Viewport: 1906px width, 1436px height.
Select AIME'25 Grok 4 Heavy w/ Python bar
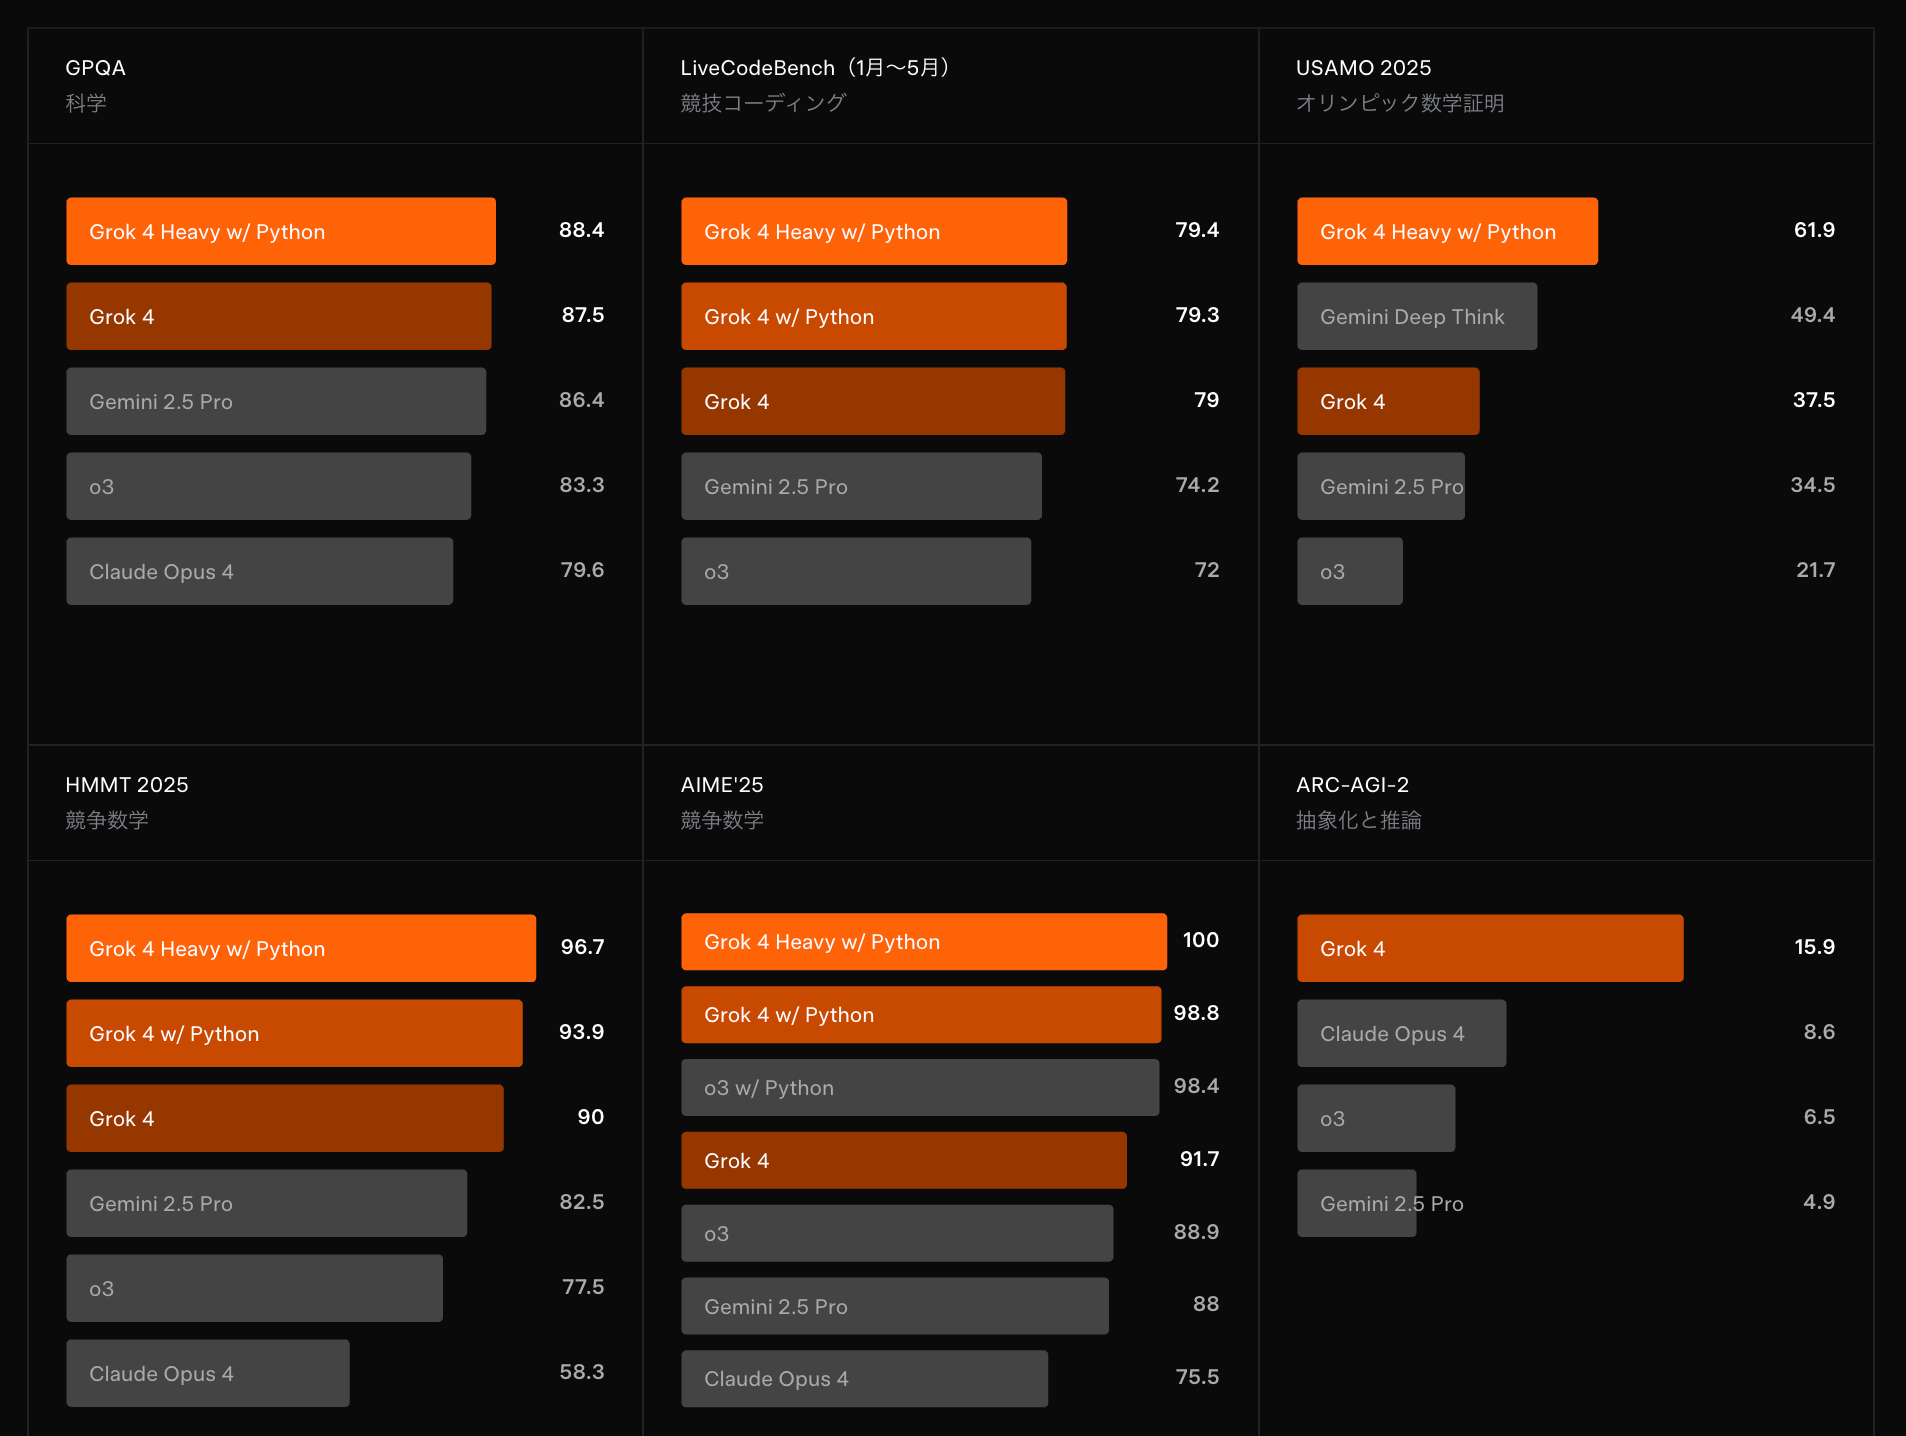coord(924,942)
